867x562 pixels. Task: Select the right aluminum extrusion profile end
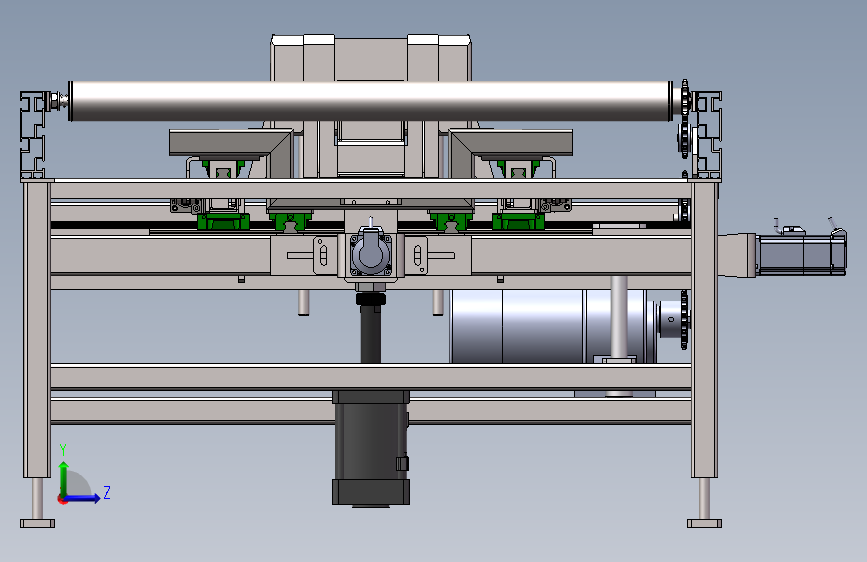(708, 136)
